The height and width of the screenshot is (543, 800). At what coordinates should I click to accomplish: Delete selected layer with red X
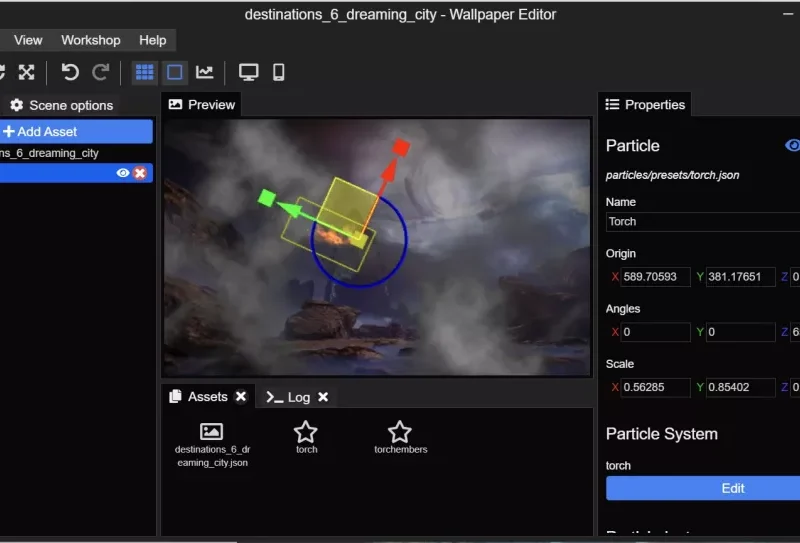click(140, 173)
